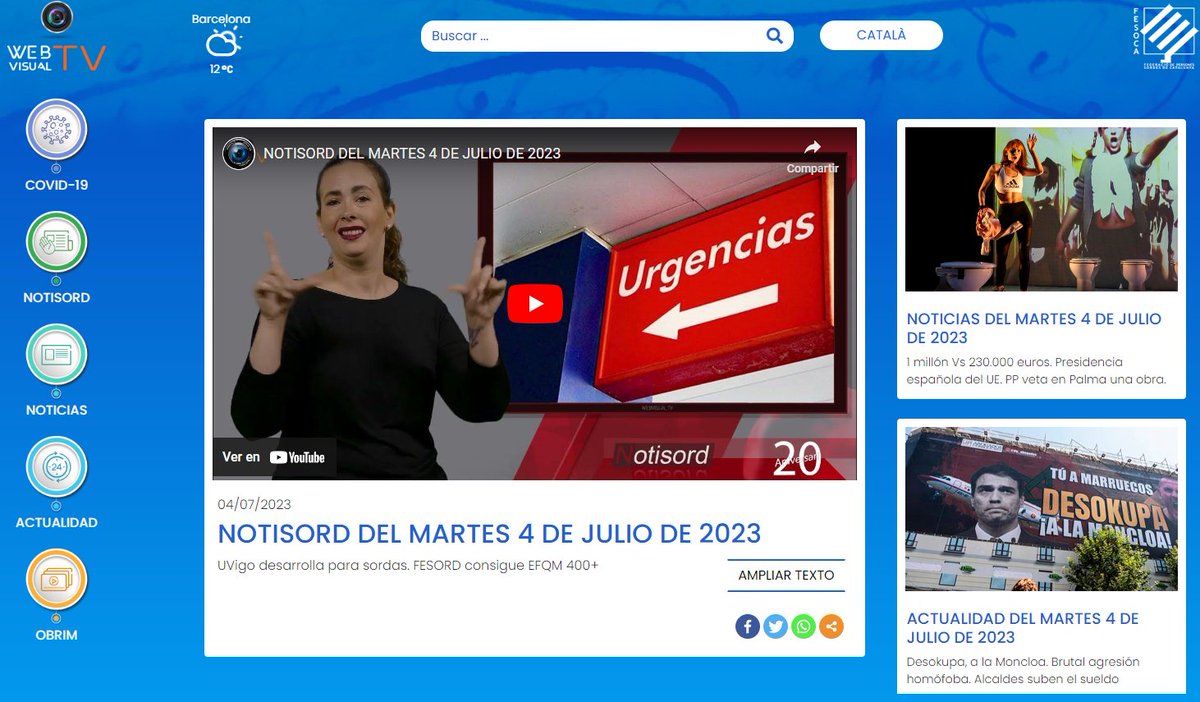Viewport: 1200px width, 702px height.
Task: Click the Noticias card stage thumbnail
Action: coord(1041,209)
